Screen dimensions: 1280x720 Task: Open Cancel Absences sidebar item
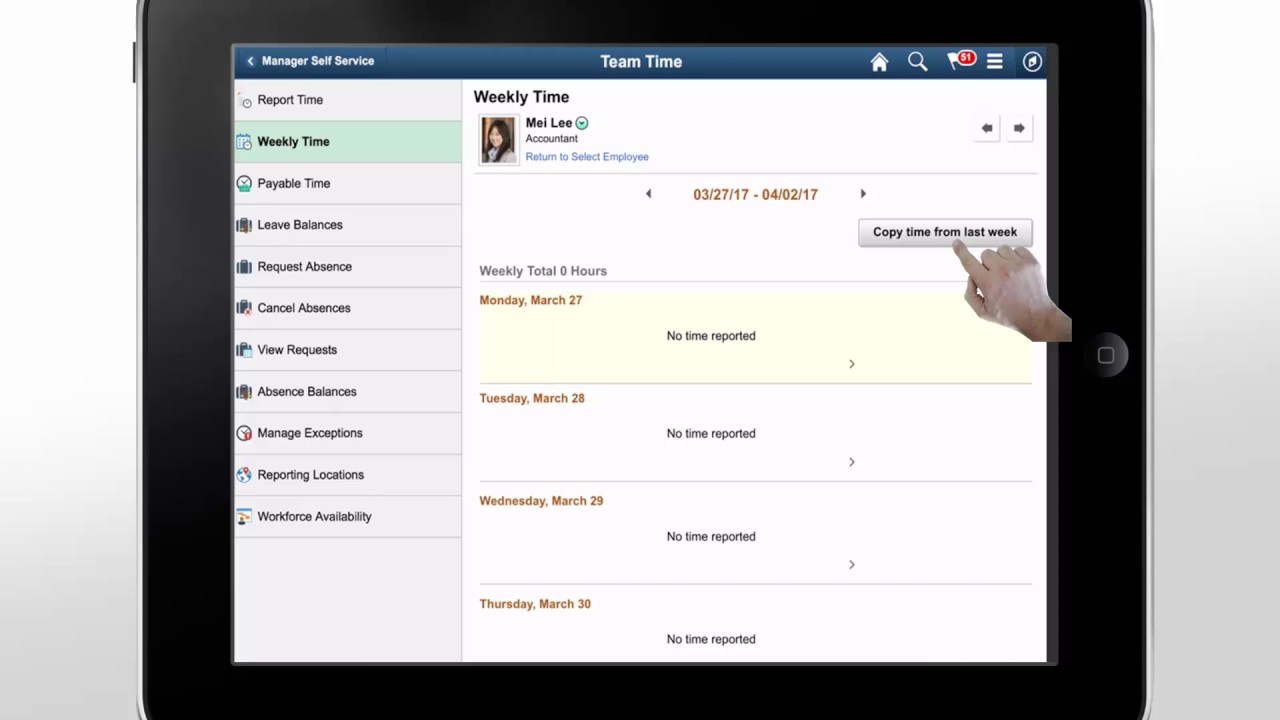348,308
